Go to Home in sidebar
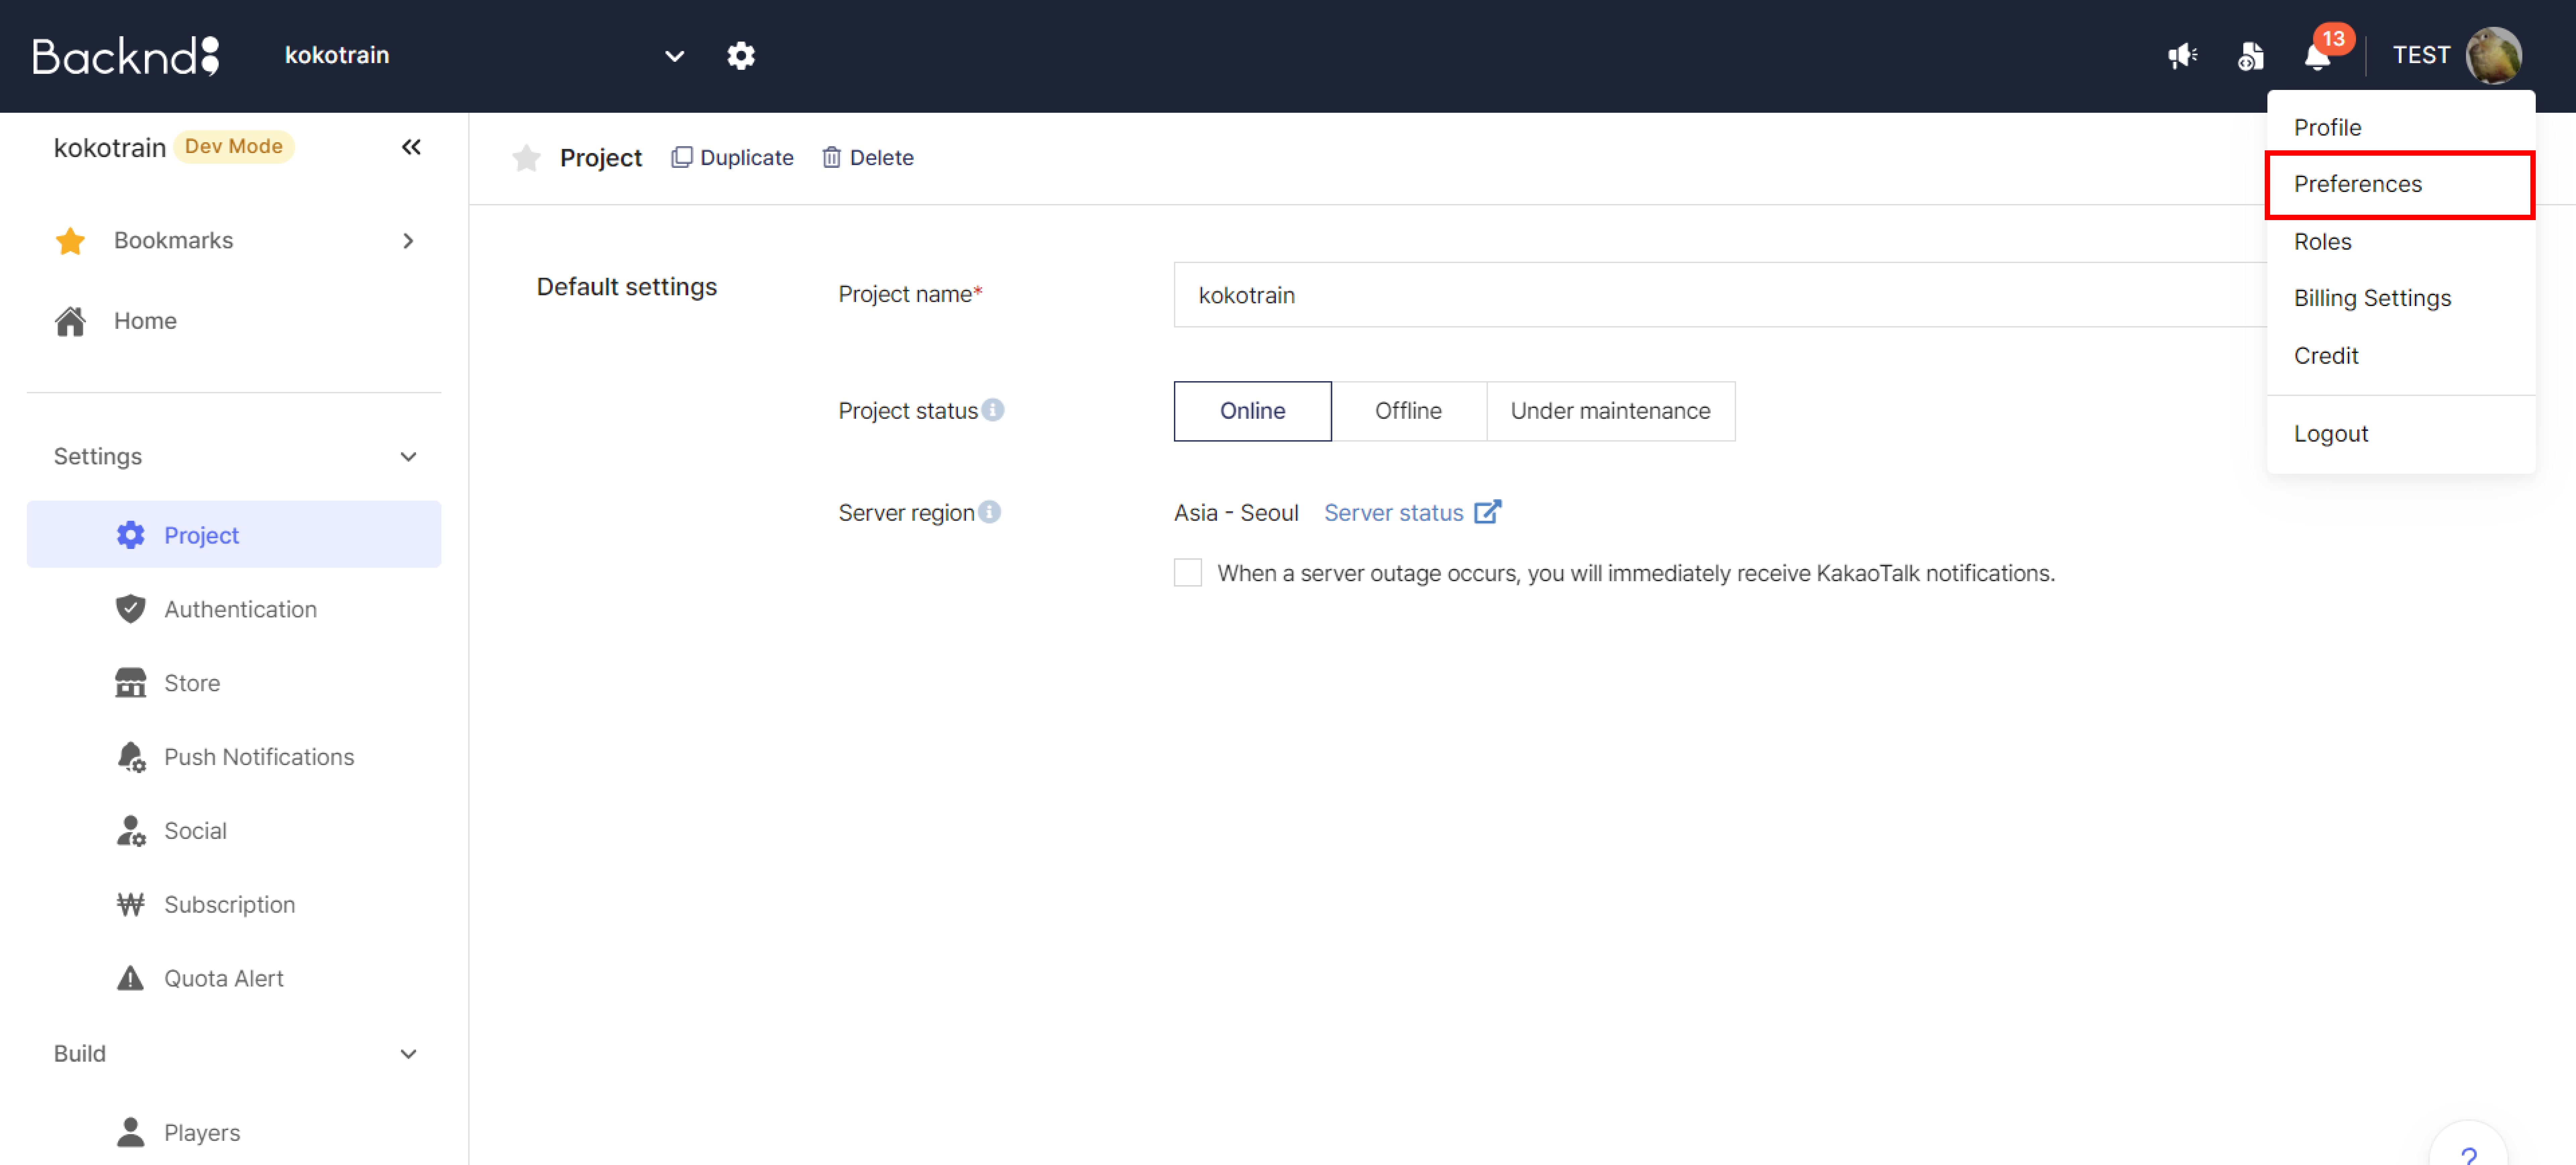The width and height of the screenshot is (2576, 1165). click(234, 321)
